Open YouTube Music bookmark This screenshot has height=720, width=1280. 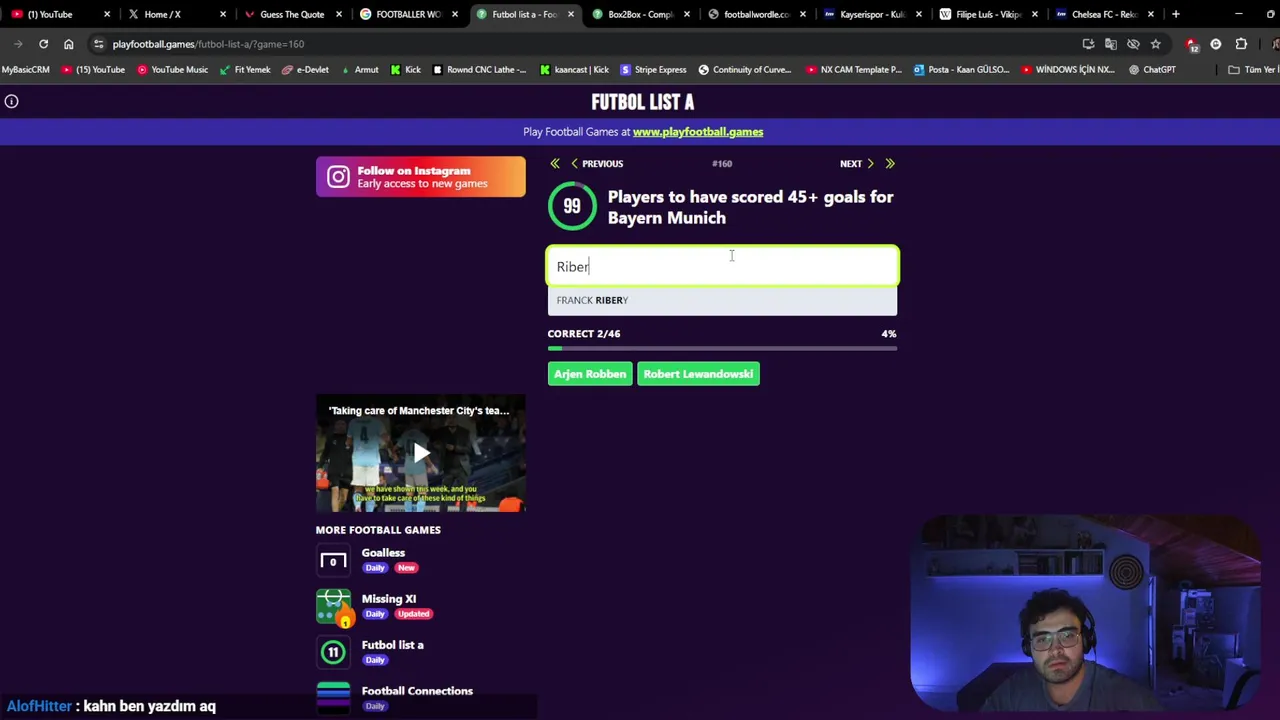(172, 70)
